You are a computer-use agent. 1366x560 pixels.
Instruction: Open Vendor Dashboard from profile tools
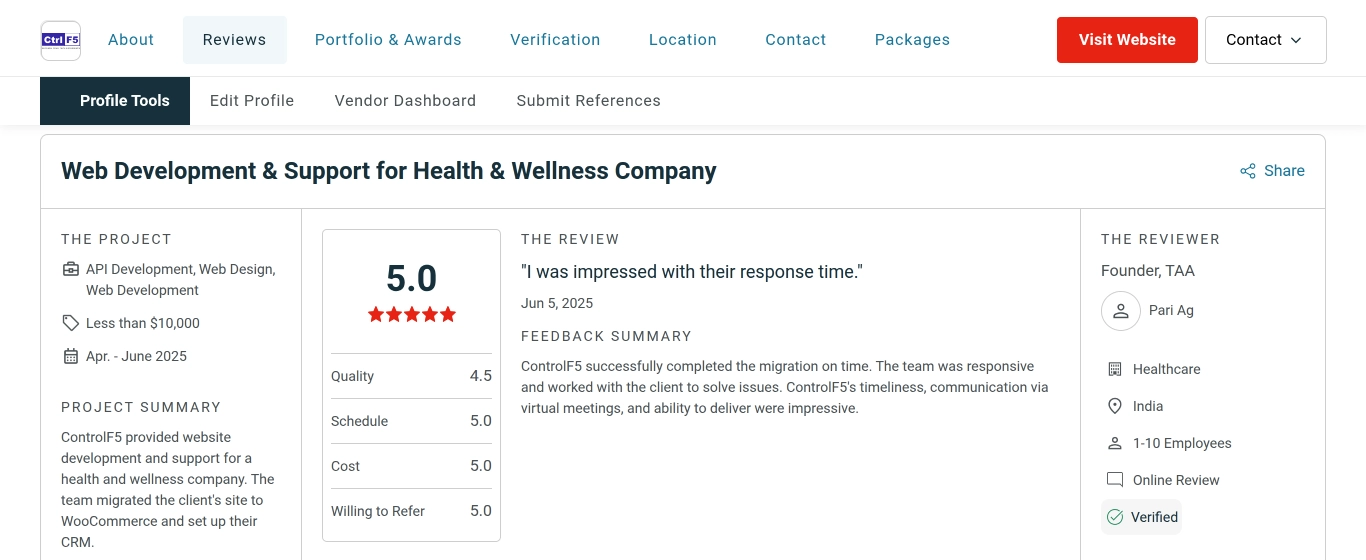(405, 101)
